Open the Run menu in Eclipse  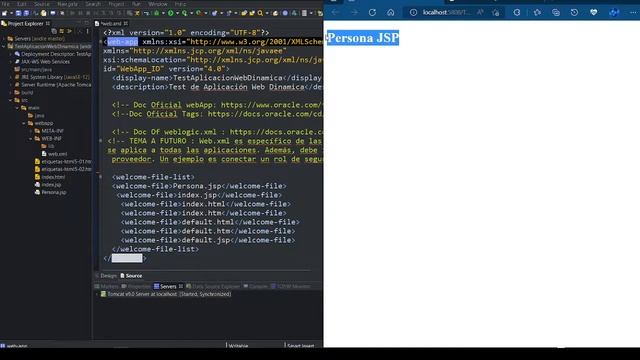tap(136, 4)
